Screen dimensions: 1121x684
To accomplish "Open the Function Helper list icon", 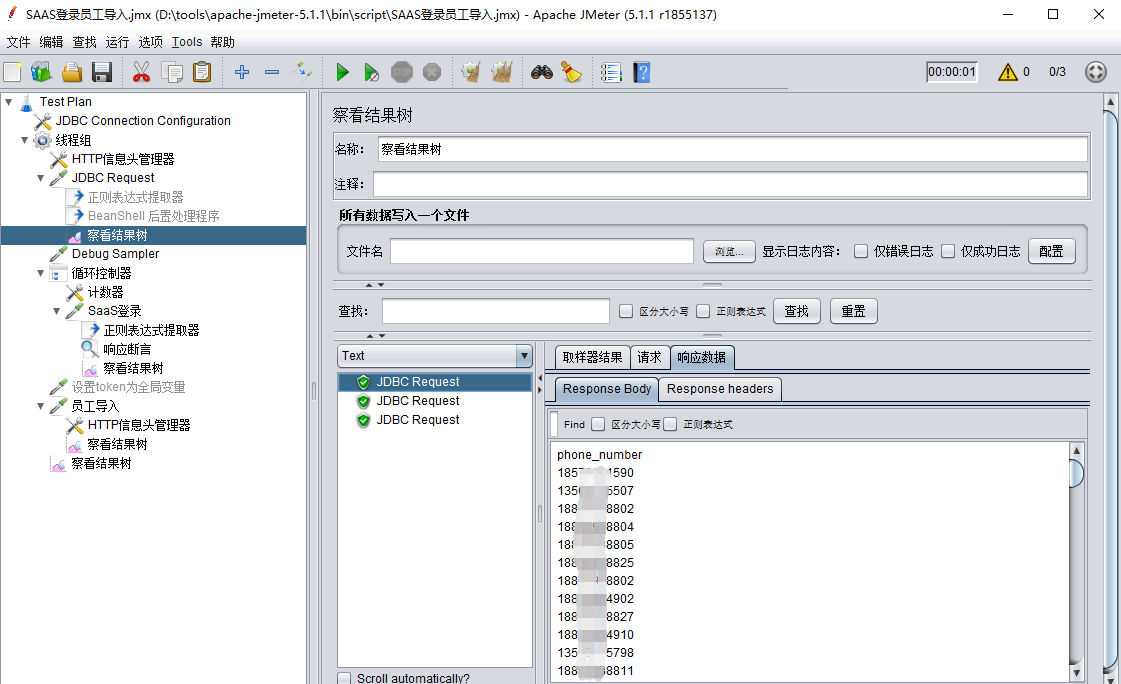I will click(x=611, y=72).
